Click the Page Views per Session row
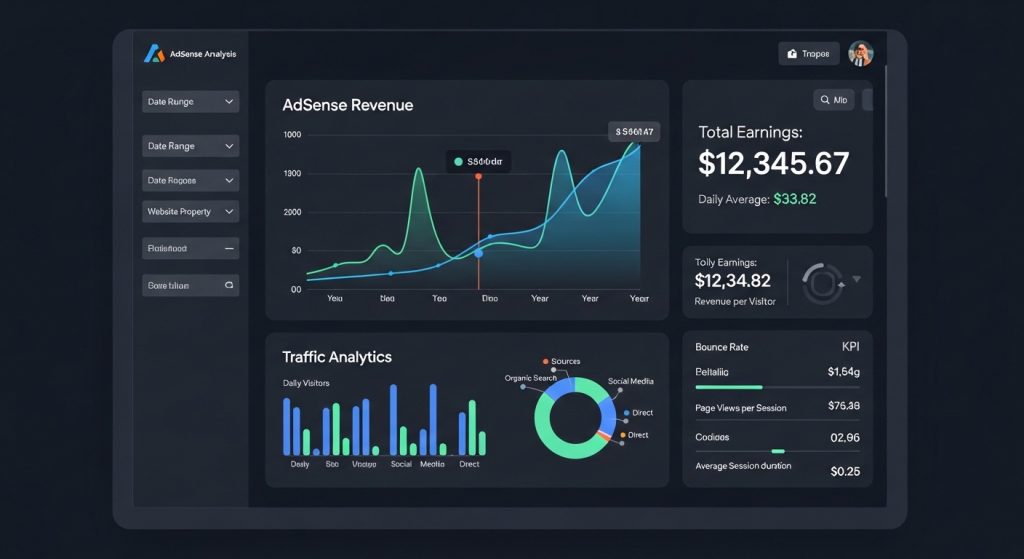This screenshot has height=559, width=1024. tap(777, 407)
